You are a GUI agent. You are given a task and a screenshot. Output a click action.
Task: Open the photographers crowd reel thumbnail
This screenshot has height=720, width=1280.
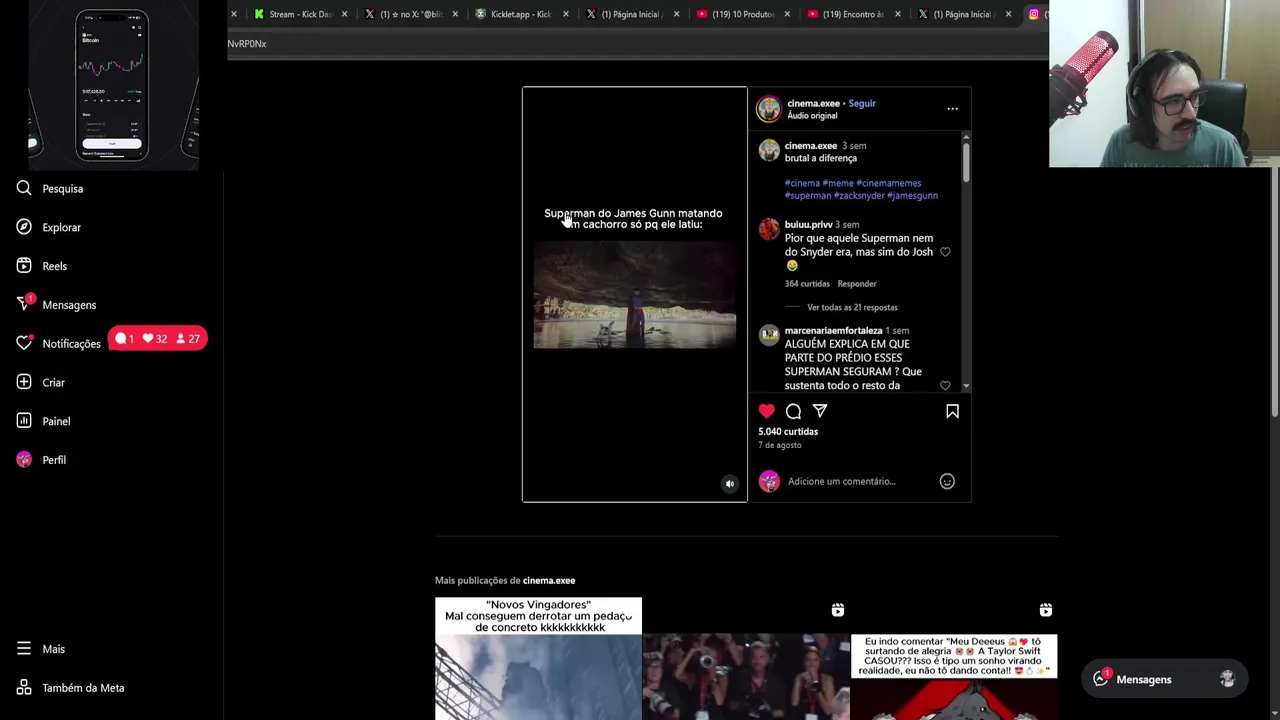pyautogui.click(x=746, y=658)
